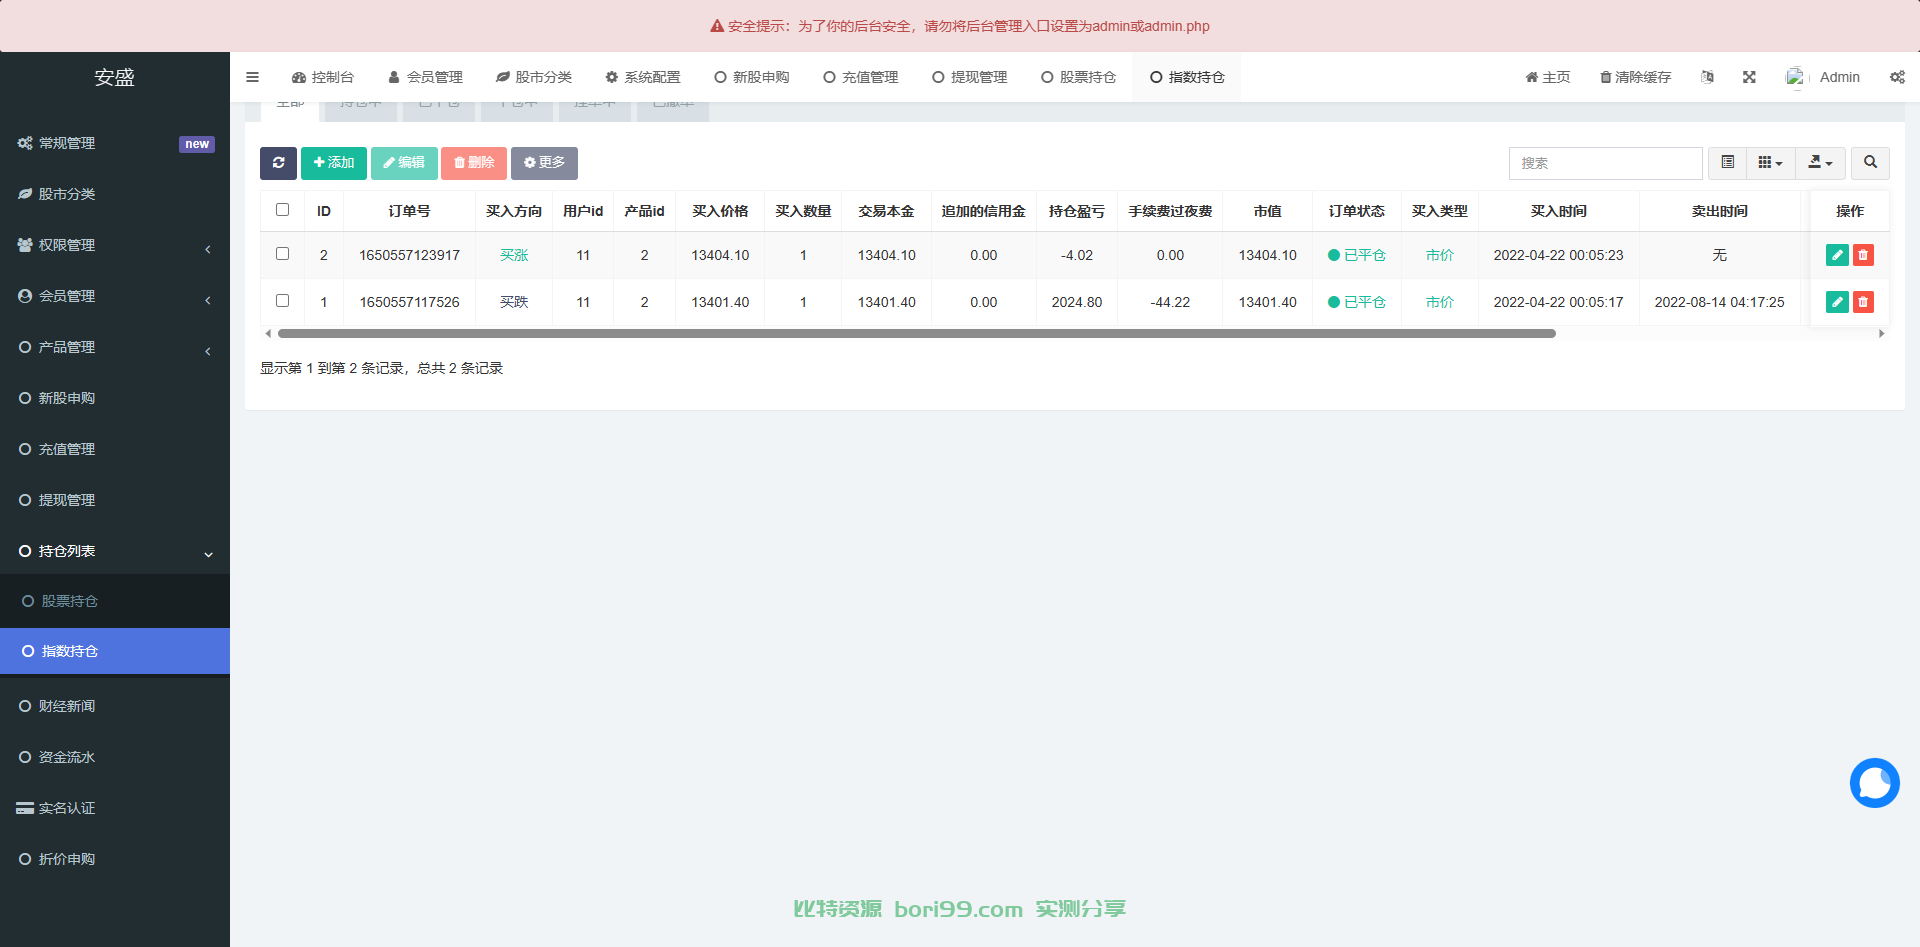
Task: Open the columns visibility dropdown
Action: point(1770,163)
